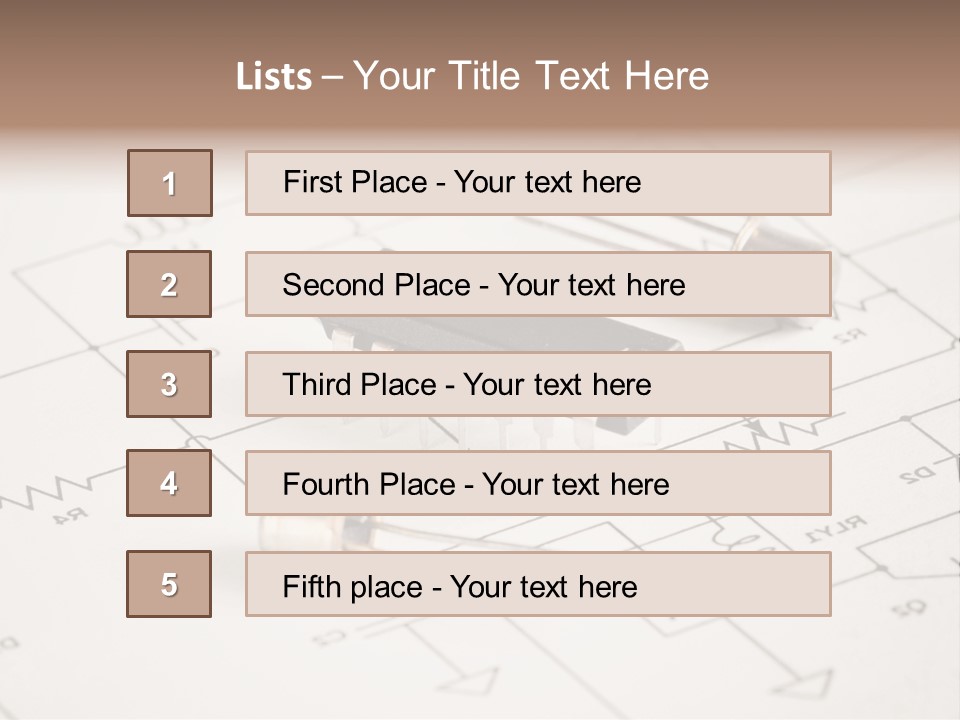
Task: Click the Your Title Text Here heading
Action: 531,76
